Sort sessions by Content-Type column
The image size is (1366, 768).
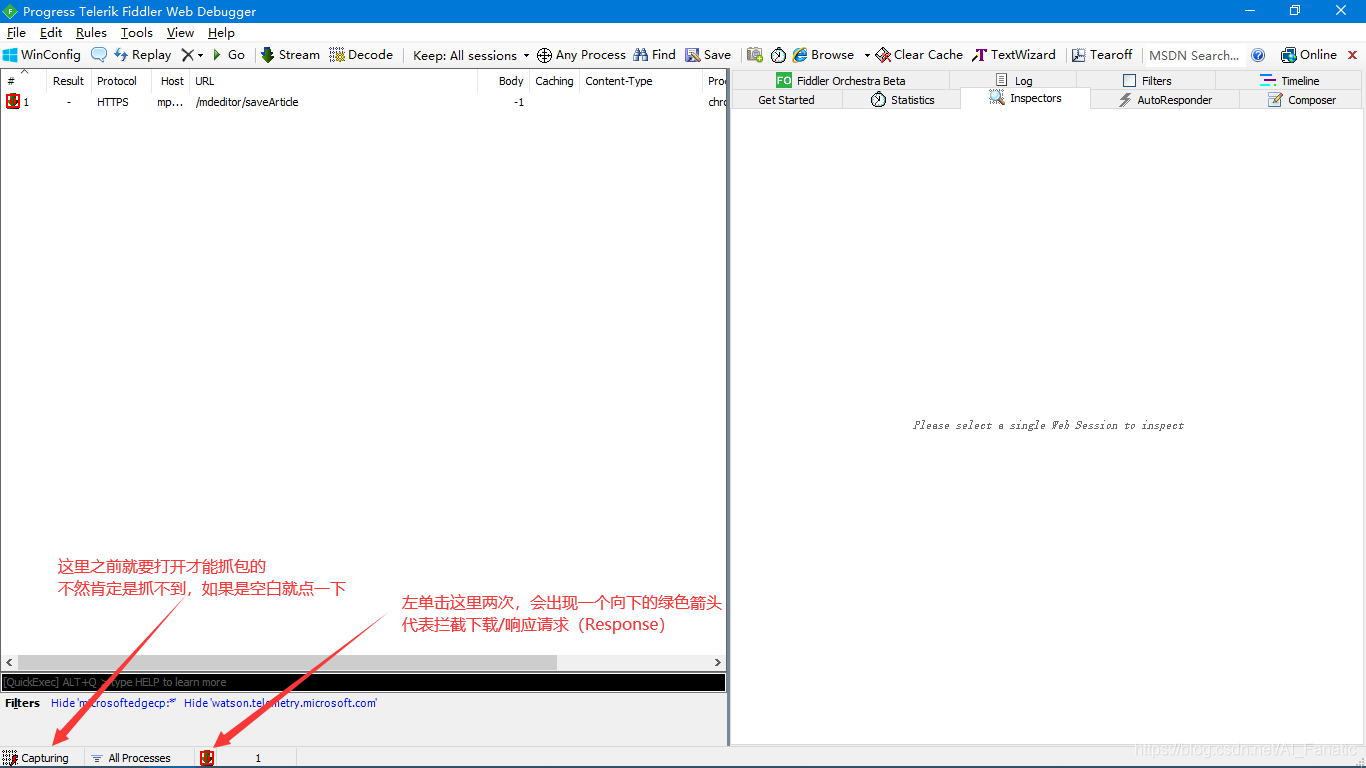[x=640, y=81]
